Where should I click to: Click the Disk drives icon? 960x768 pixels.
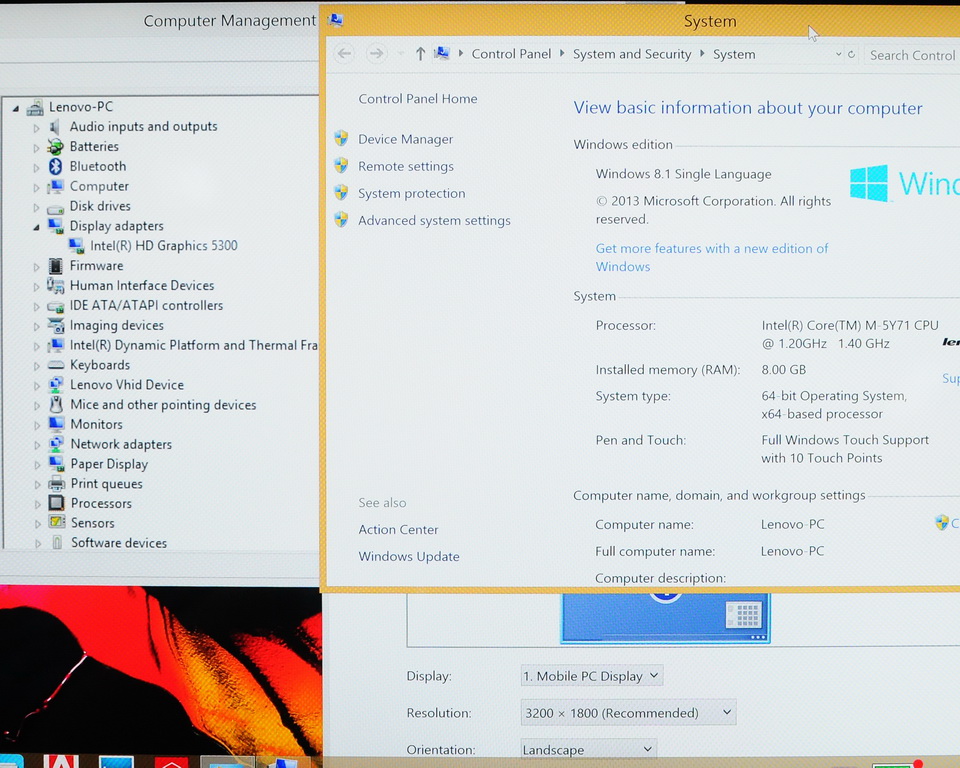[55, 208]
